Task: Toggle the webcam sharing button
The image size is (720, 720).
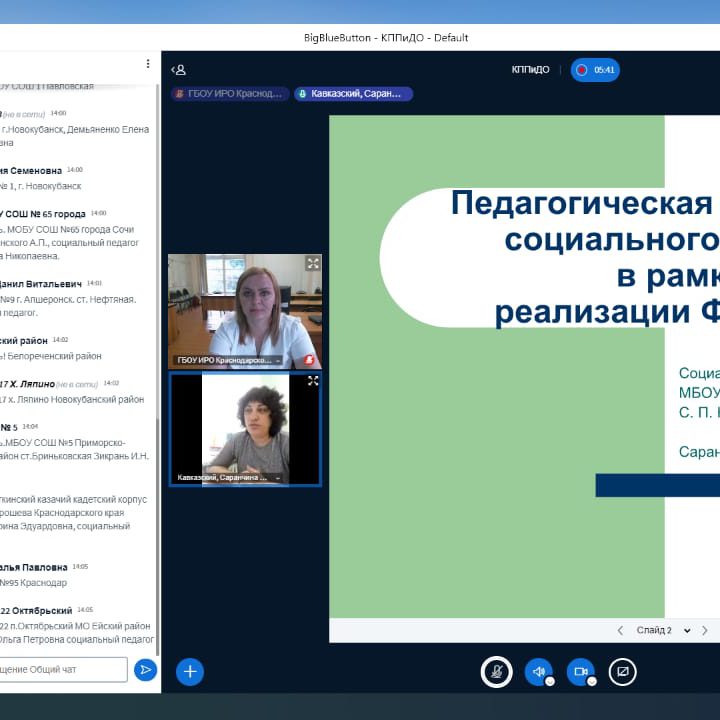Action: click(580, 672)
